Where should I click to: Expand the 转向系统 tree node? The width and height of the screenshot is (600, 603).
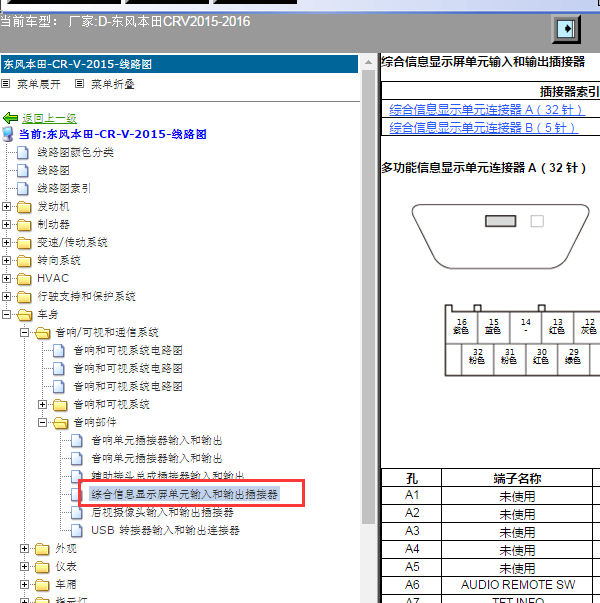(x=6, y=260)
